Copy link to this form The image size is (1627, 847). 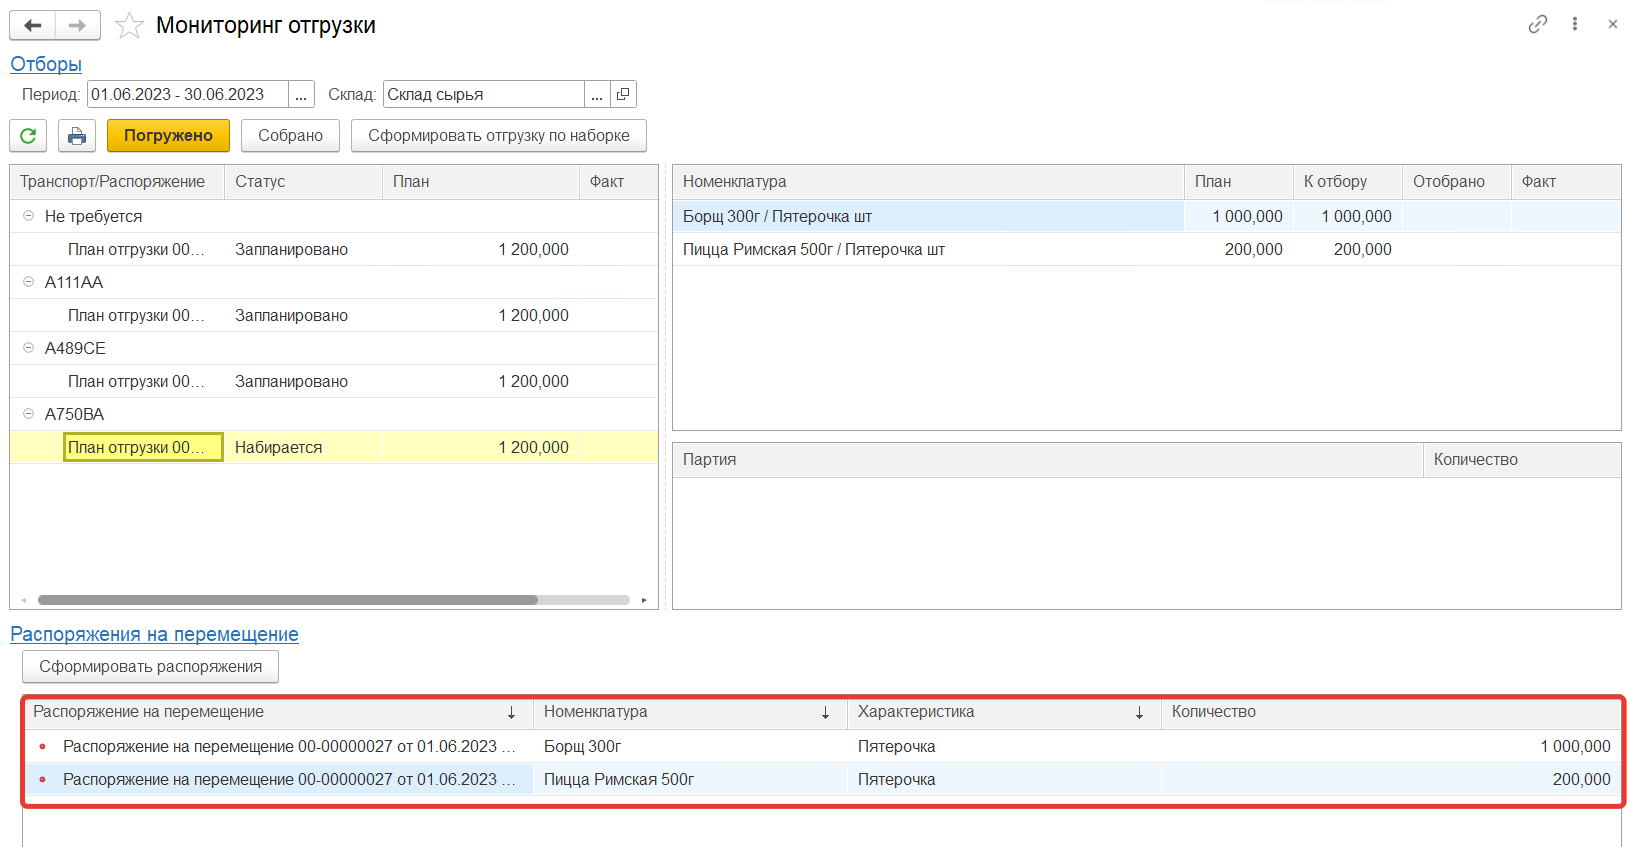1537,24
